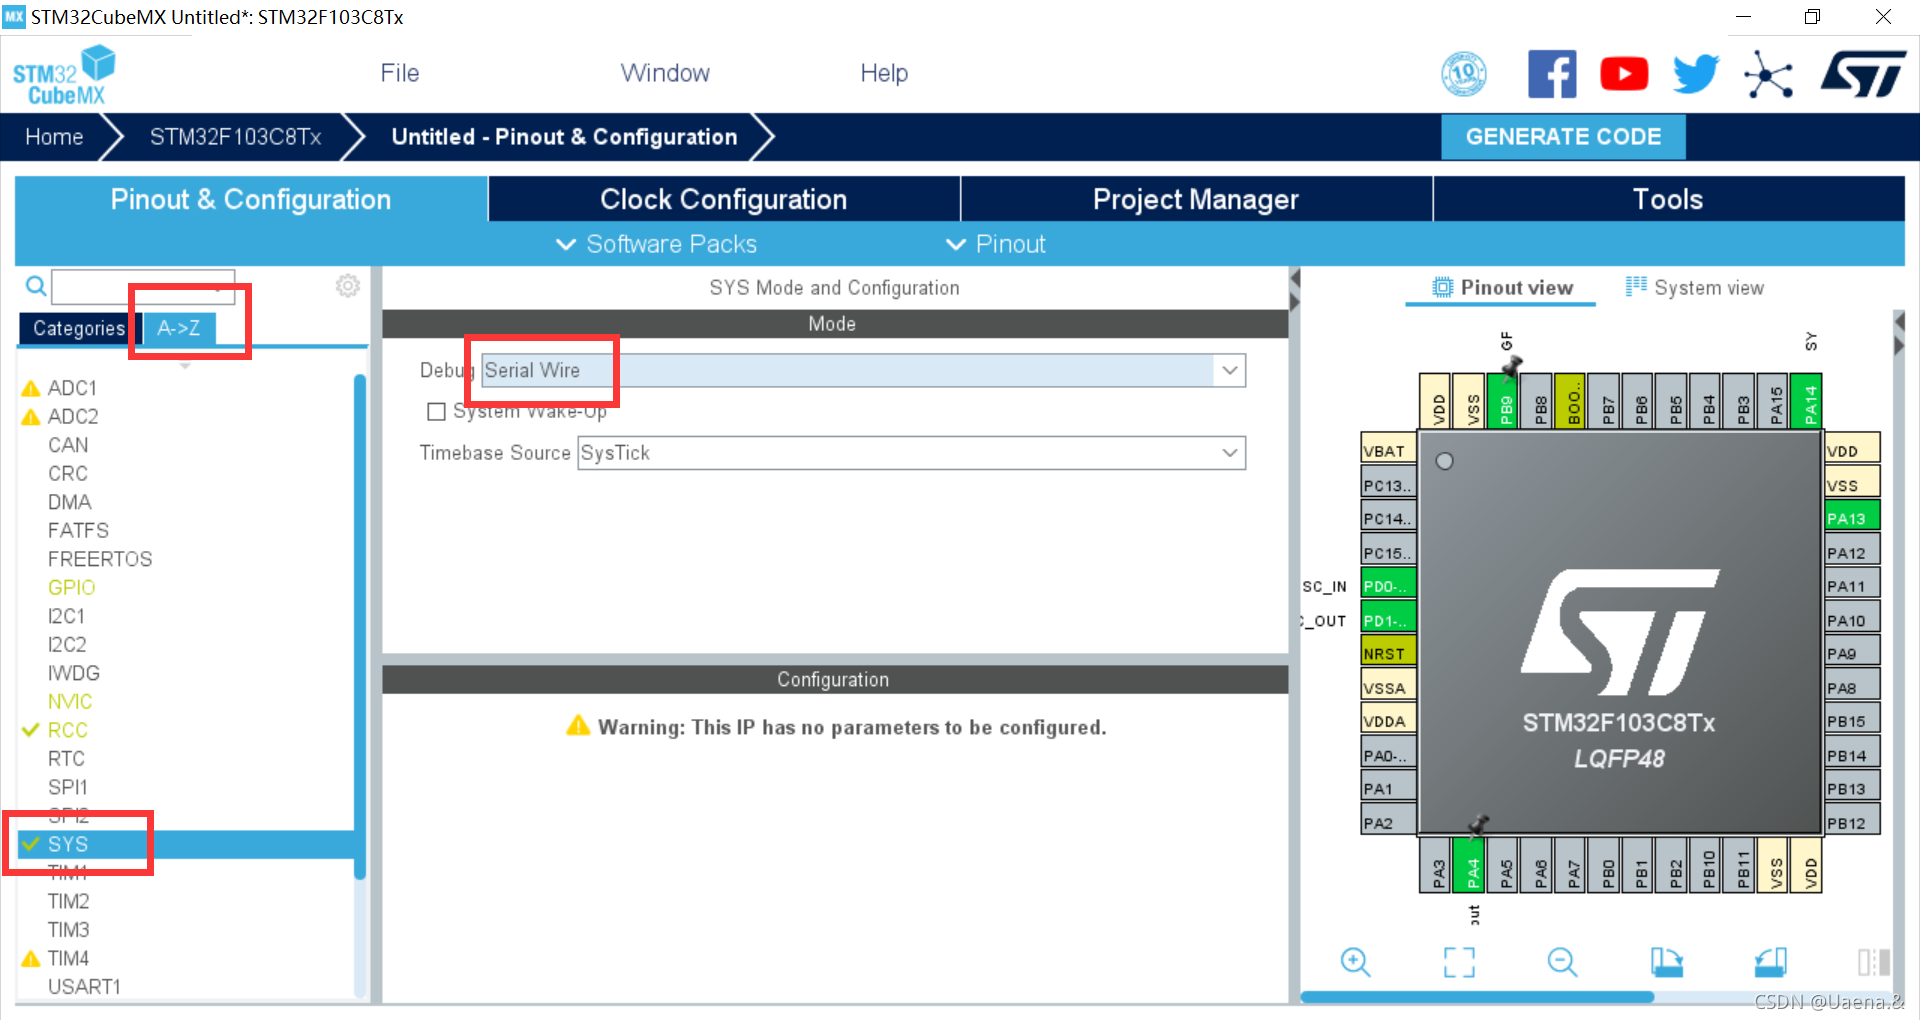
Task: Click the pinout view horizontal scrollbar
Action: 1477,997
